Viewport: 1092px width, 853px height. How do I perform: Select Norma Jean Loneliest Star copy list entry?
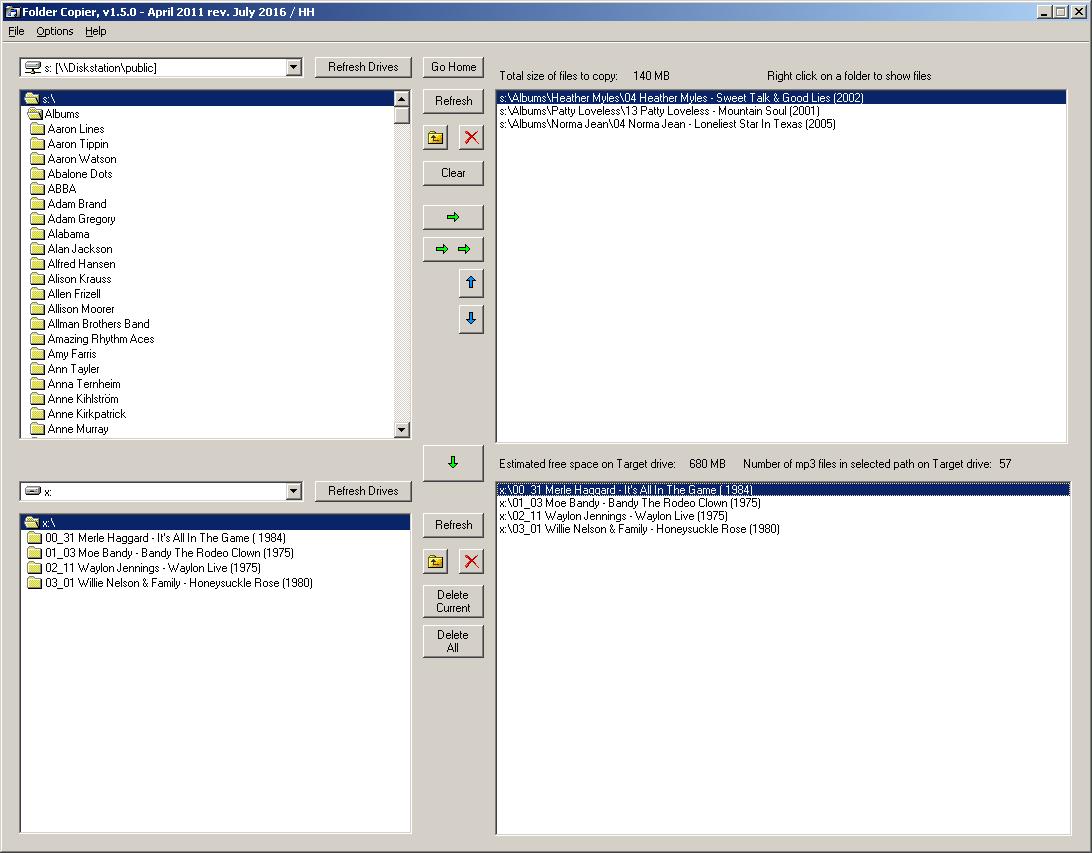[x=781, y=124]
